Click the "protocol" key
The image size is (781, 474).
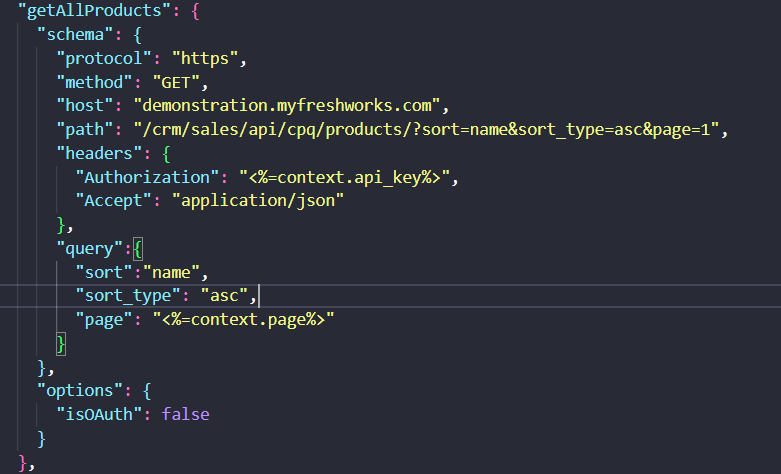pos(104,58)
